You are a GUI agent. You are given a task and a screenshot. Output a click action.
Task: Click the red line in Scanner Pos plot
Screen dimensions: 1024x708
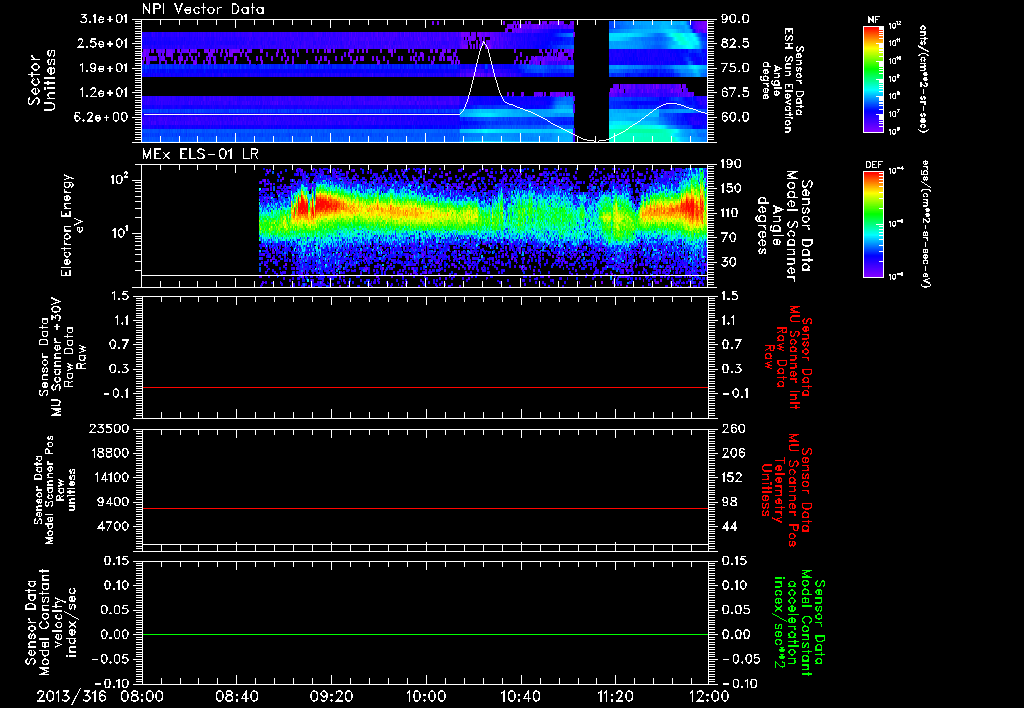[425, 508]
